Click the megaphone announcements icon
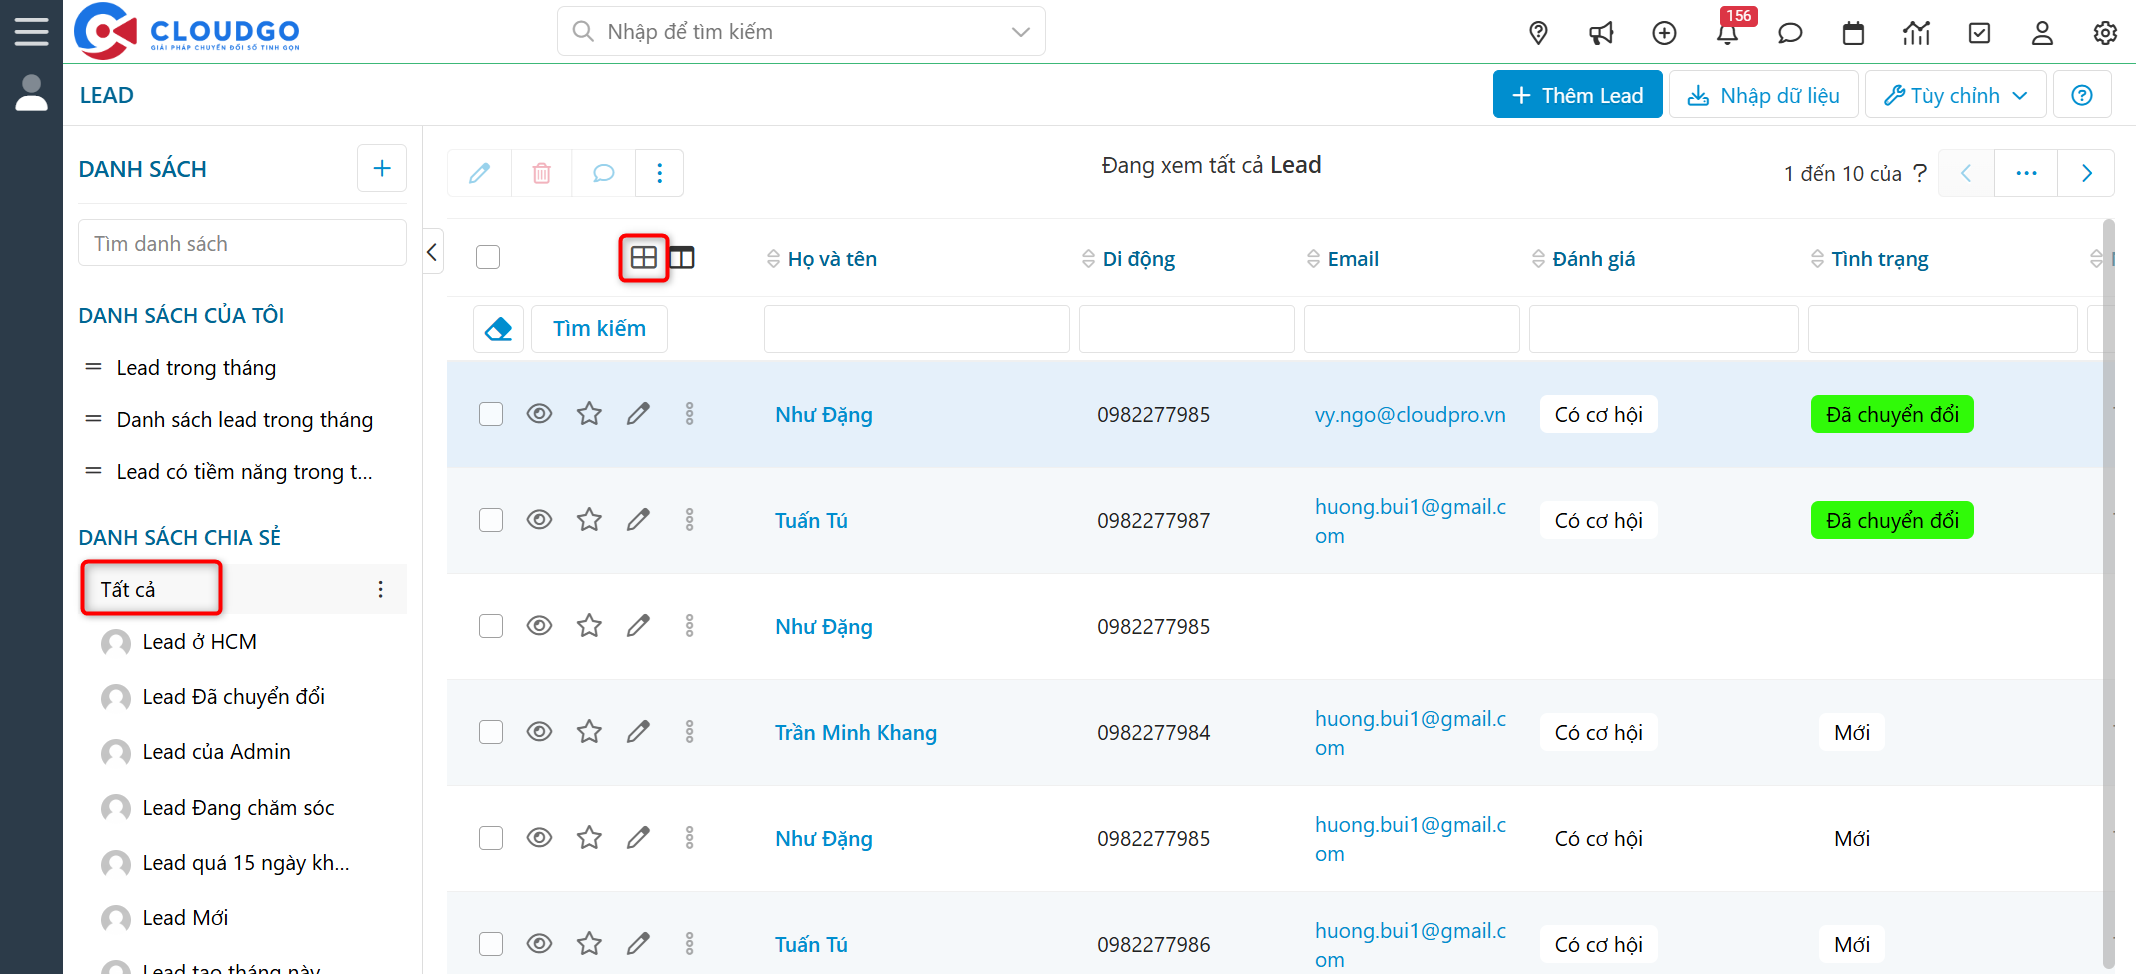Image resolution: width=2136 pixels, height=974 pixels. click(x=1601, y=33)
